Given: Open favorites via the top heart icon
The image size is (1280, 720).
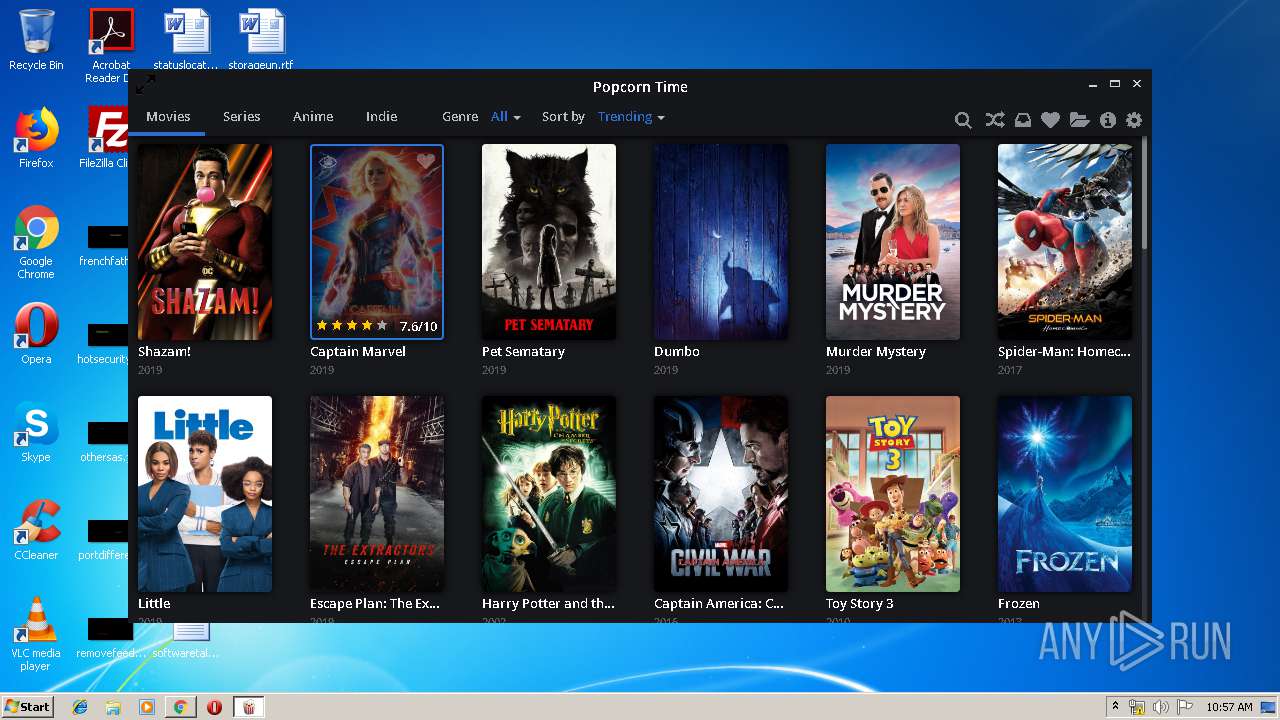Looking at the screenshot, I should [x=1050, y=120].
